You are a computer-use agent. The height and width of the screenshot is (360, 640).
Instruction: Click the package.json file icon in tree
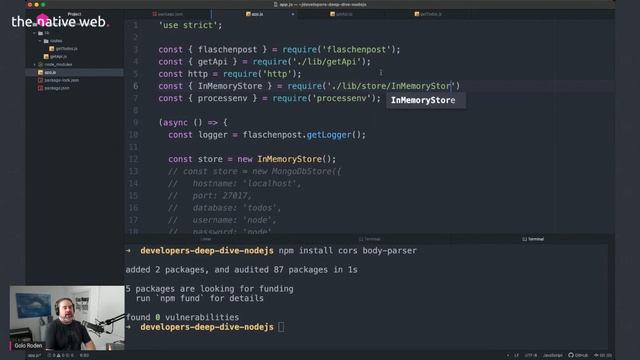[40, 88]
